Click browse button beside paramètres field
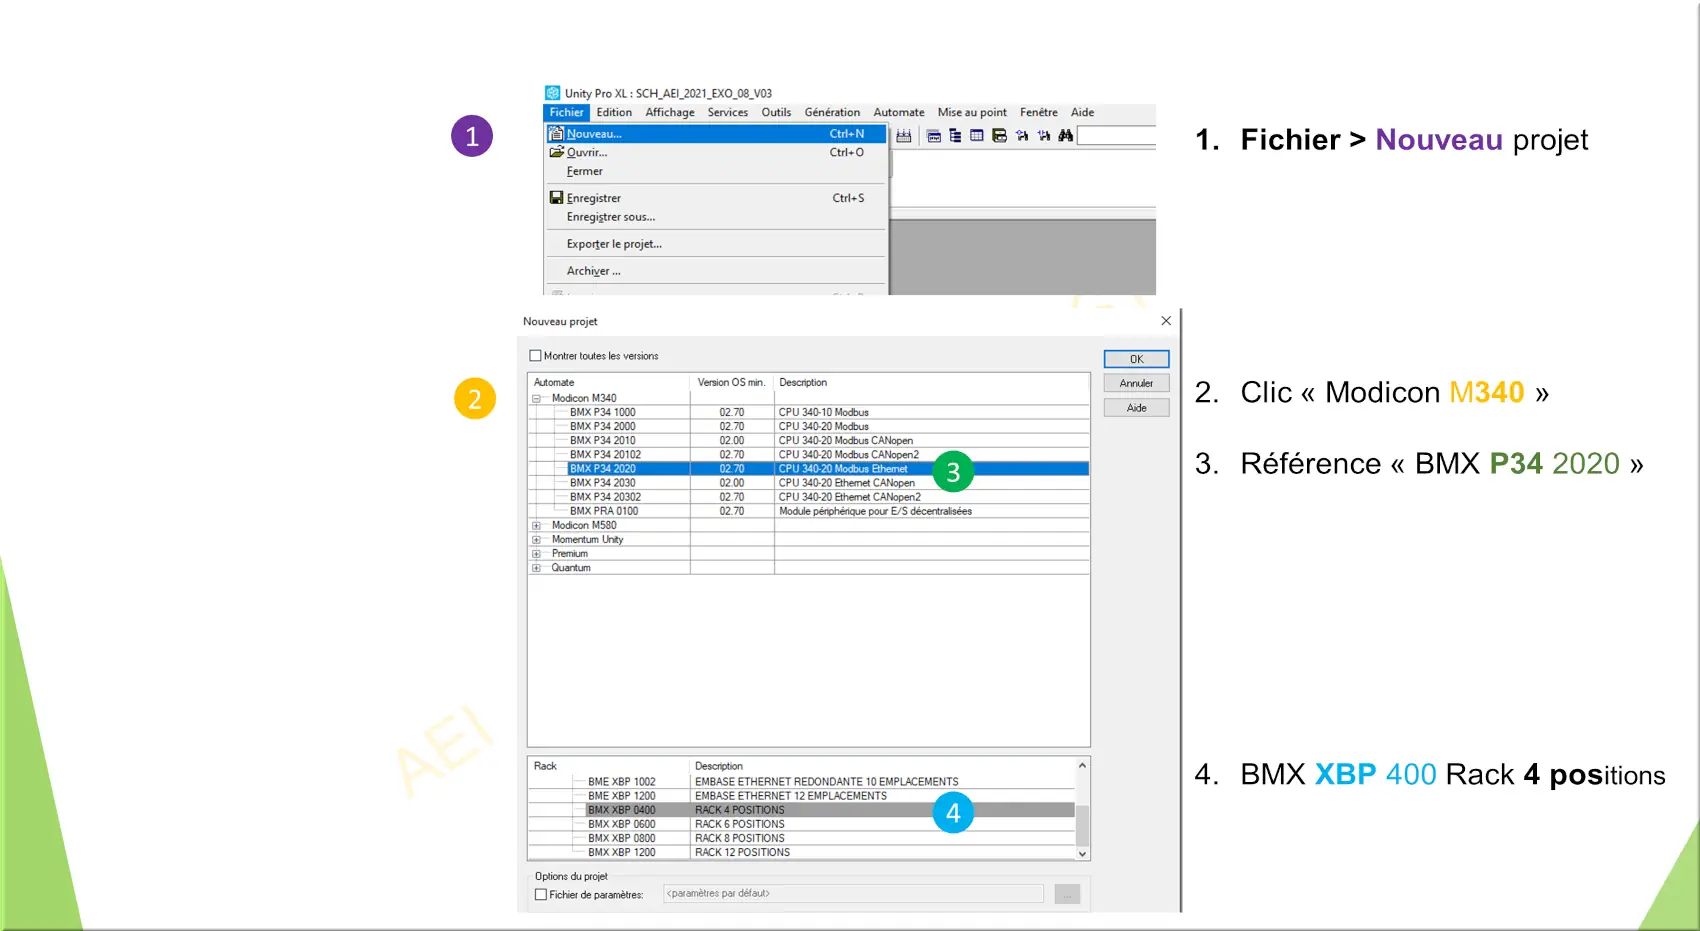The height and width of the screenshot is (931, 1700). pyautogui.click(x=1067, y=894)
